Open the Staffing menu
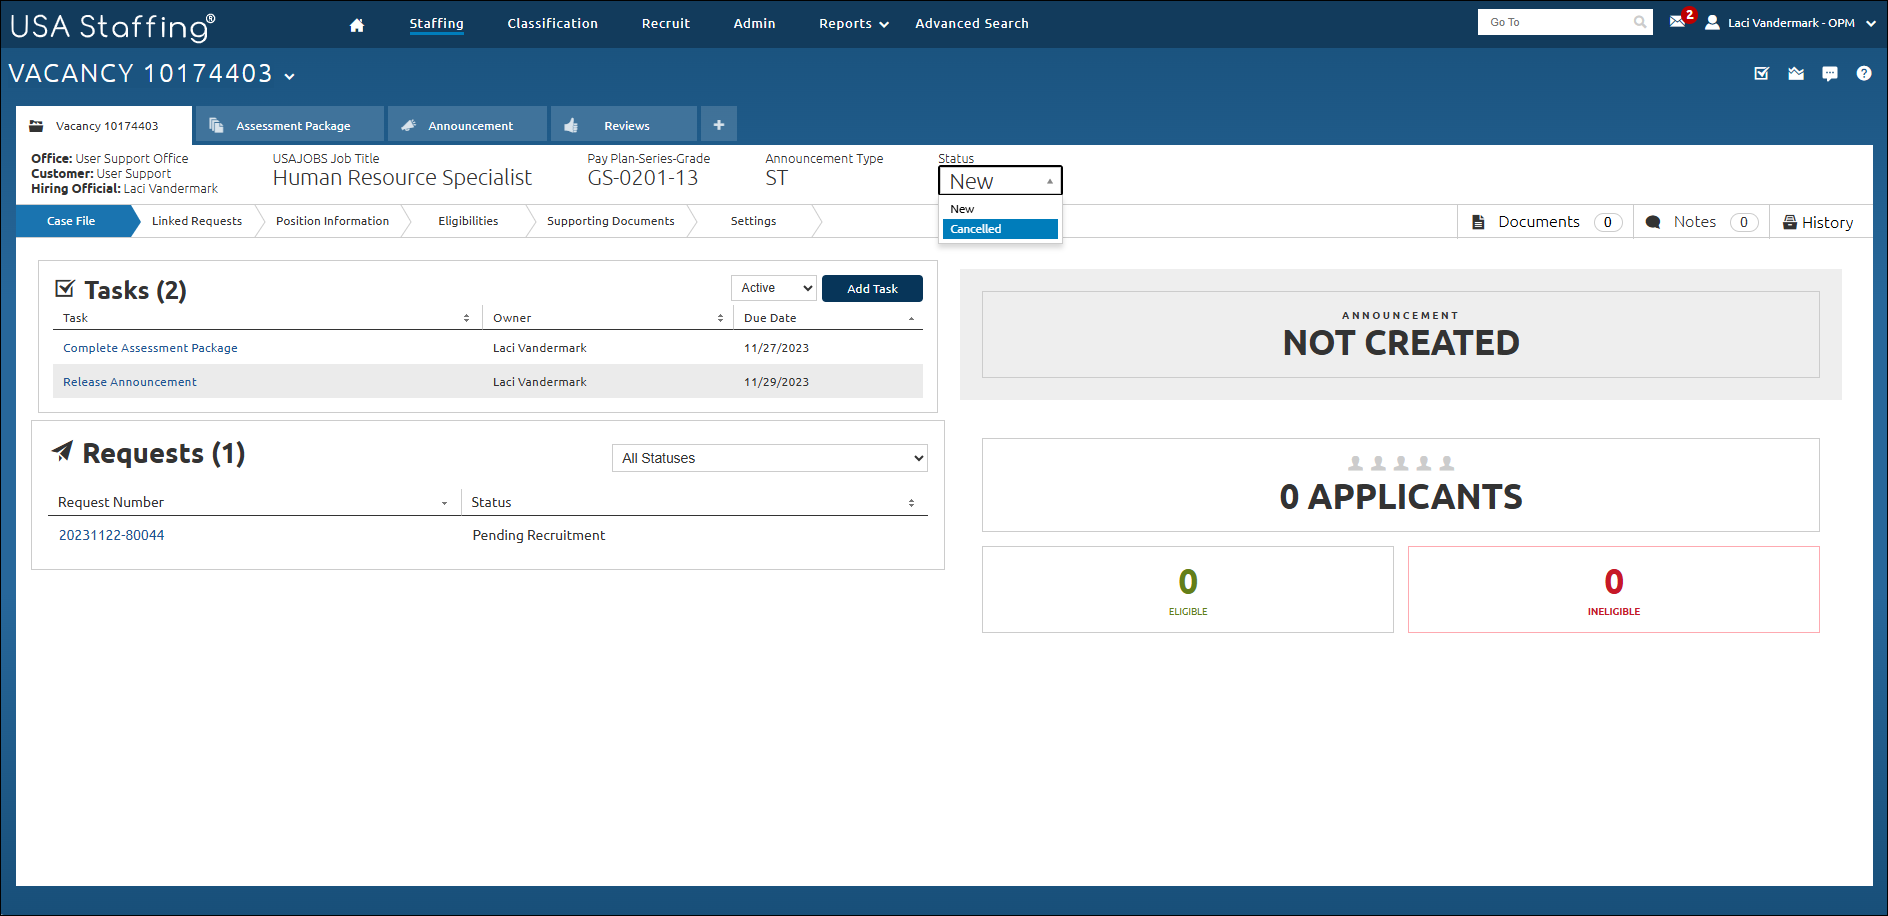 (x=436, y=24)
